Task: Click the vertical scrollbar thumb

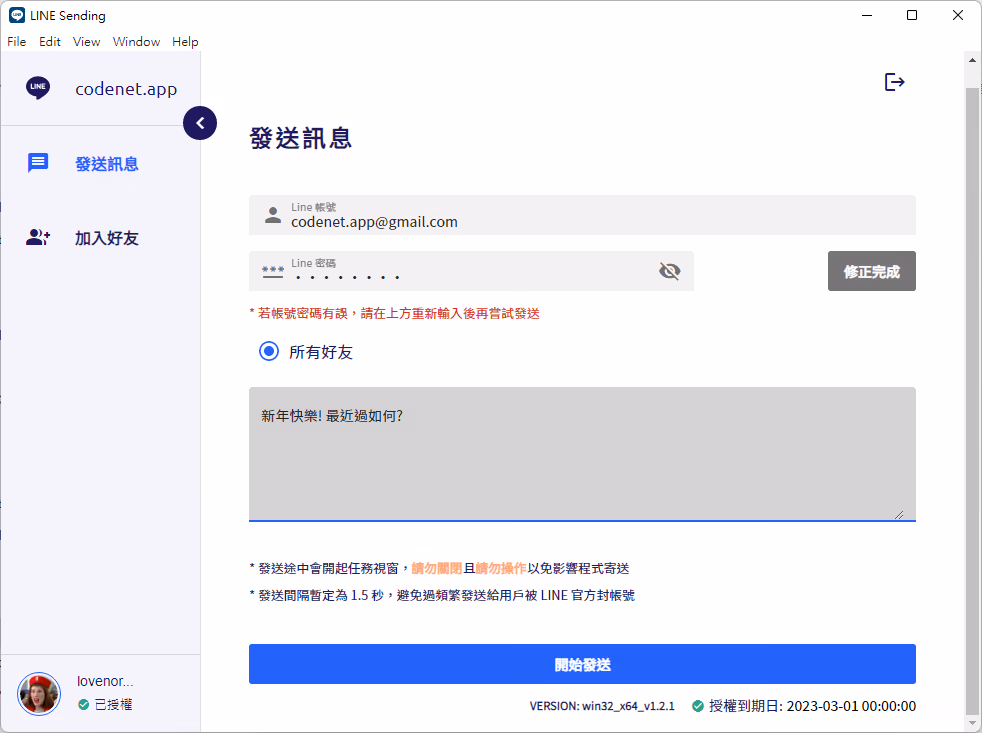Action: (972, 401)
